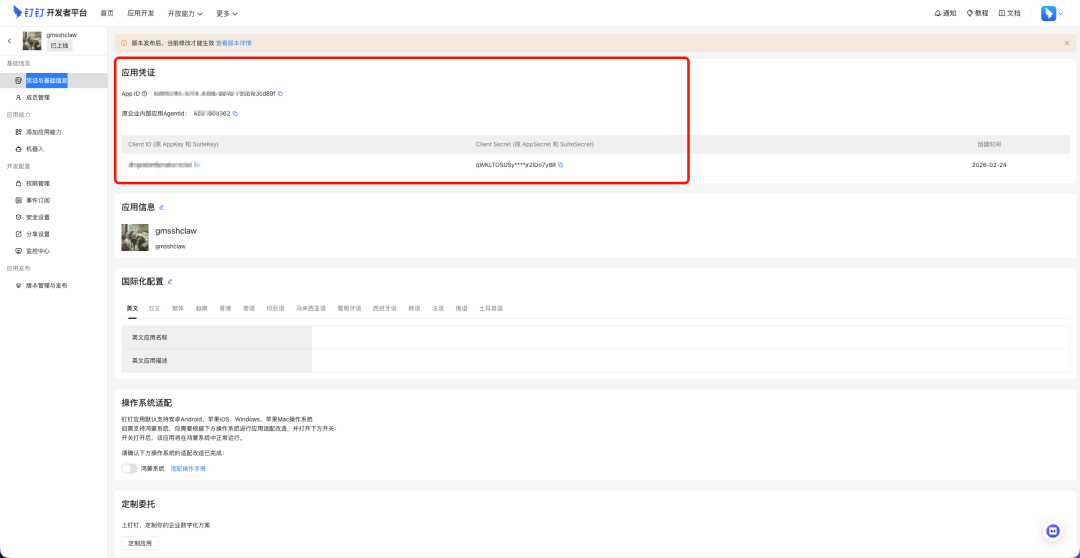Expand the 开放能力 dropdown menu
Image resolution: width=1080 pixels, height=558 pixels.
click(x=185, y=13)
